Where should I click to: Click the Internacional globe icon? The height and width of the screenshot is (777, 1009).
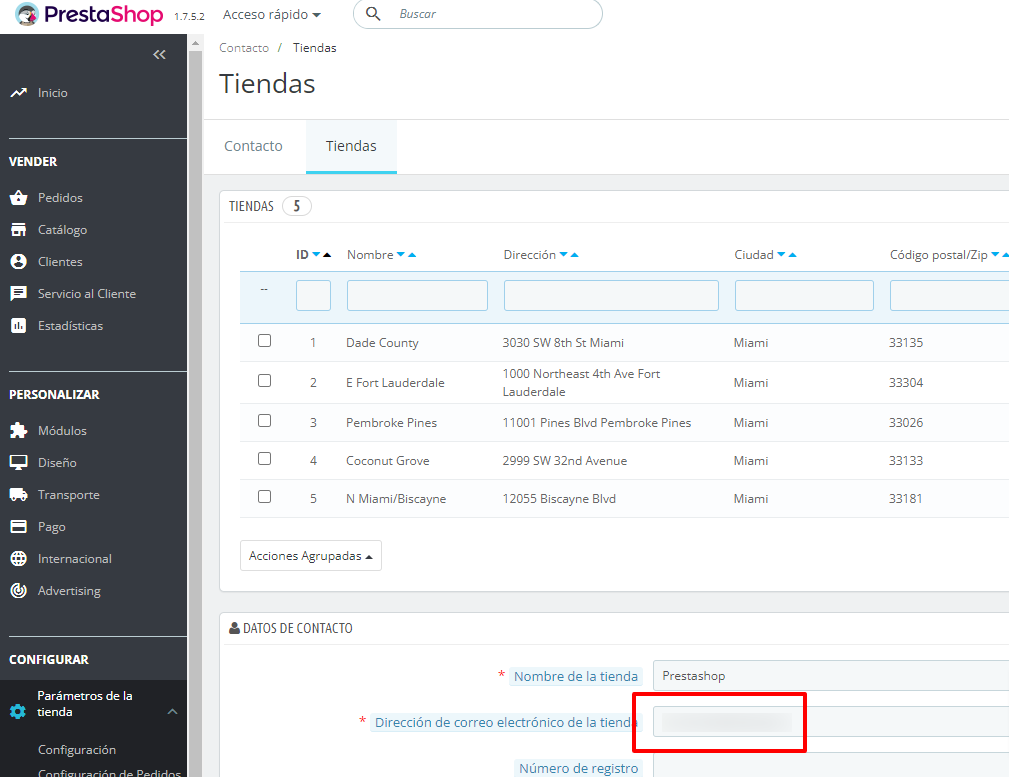19,559
